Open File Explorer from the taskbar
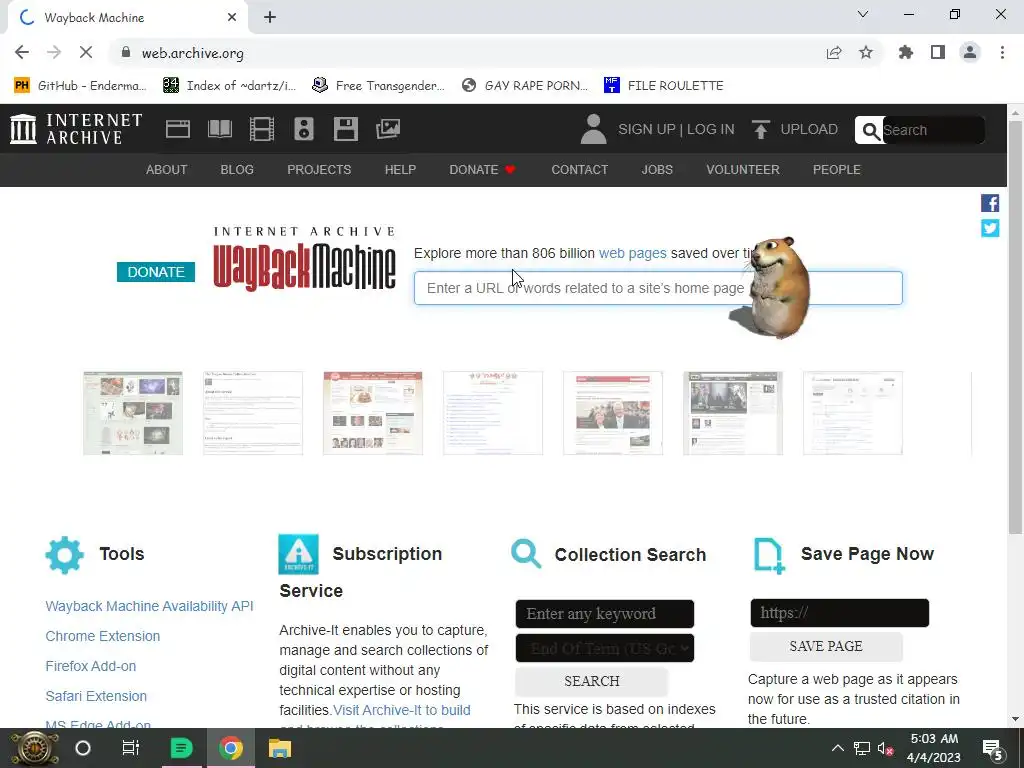 [x=280, y=748]
